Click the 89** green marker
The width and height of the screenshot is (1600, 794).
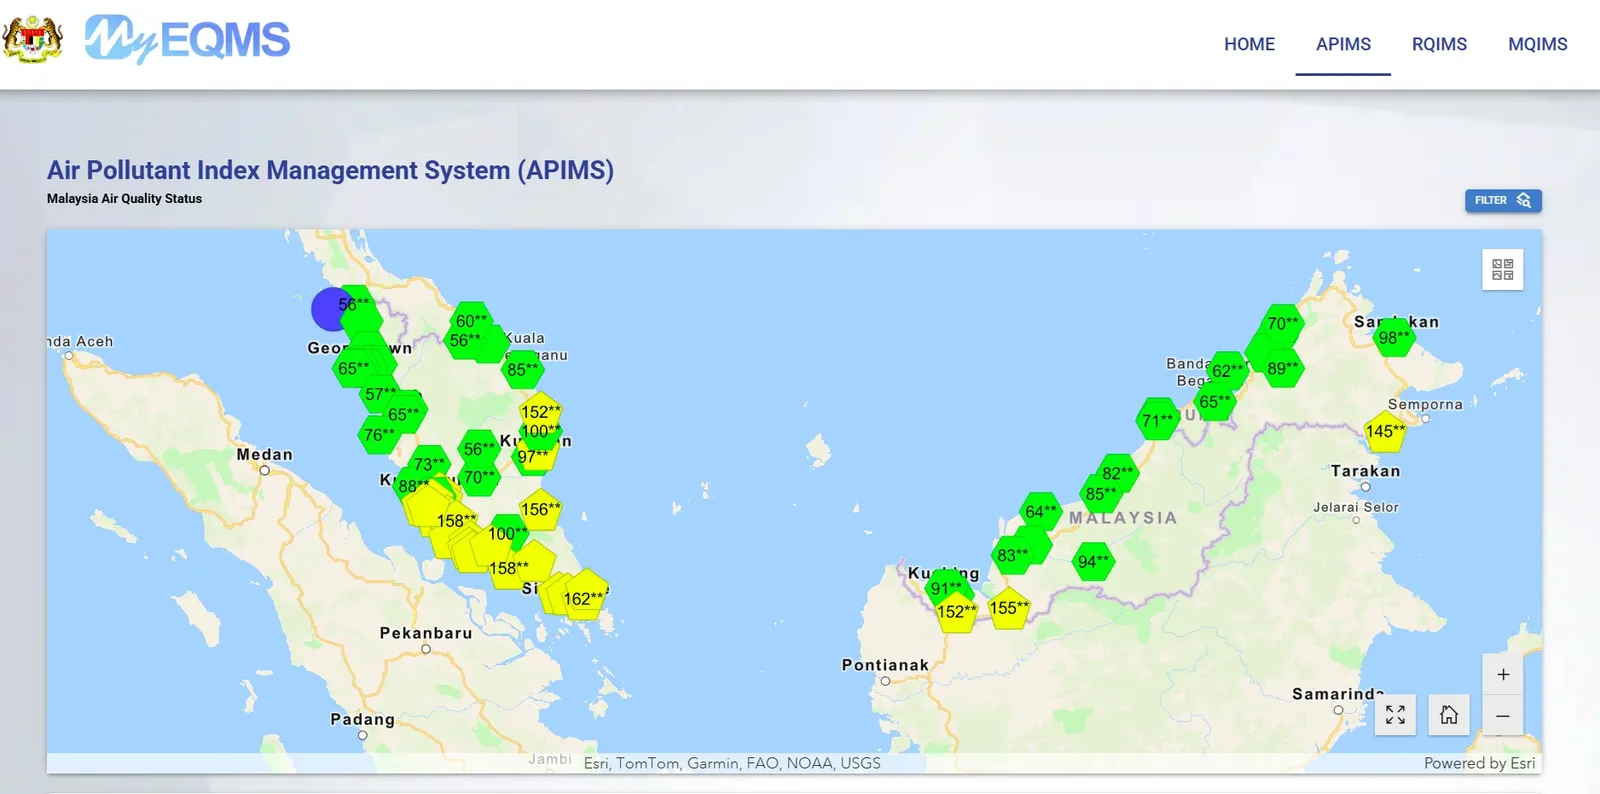click(1282, 368)
